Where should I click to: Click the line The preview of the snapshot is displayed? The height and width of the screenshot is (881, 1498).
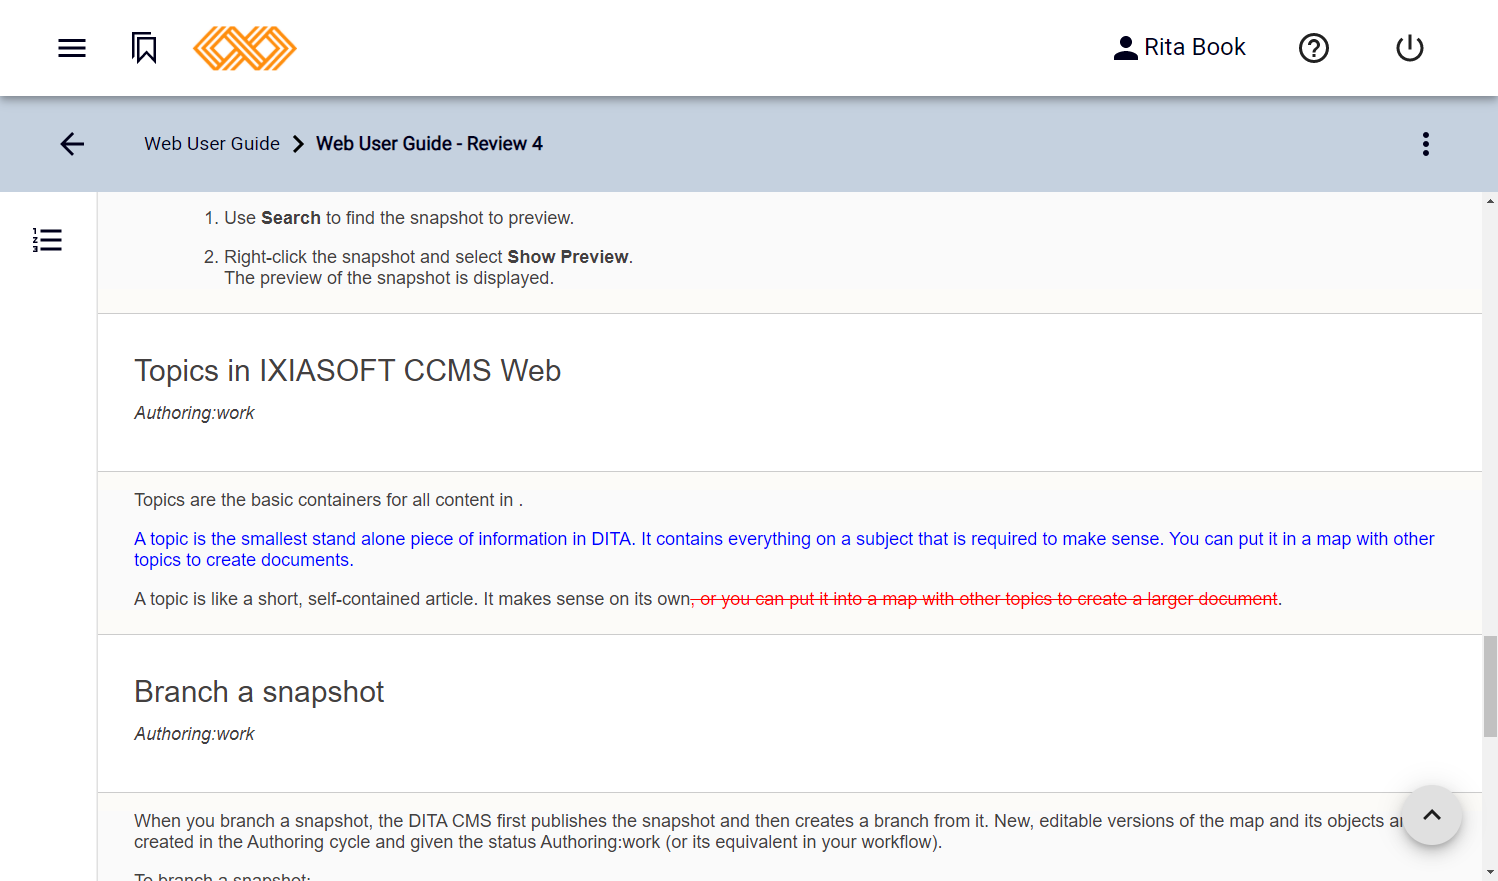(389, 278)
